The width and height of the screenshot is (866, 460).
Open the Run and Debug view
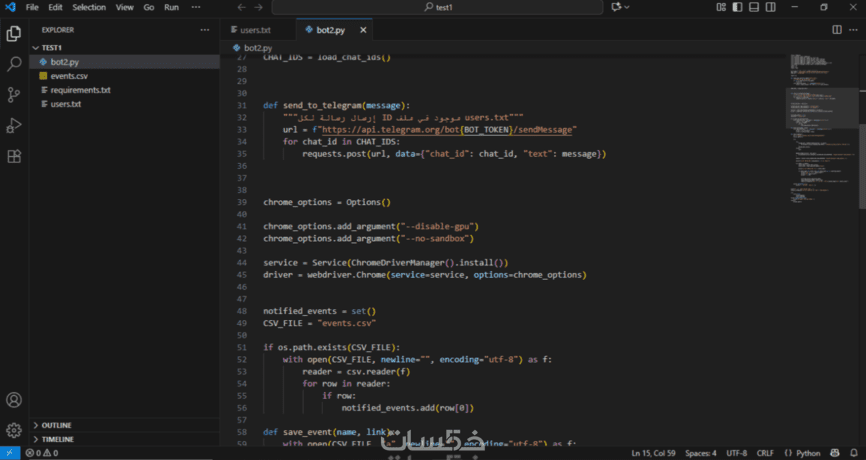coord(14,126)
